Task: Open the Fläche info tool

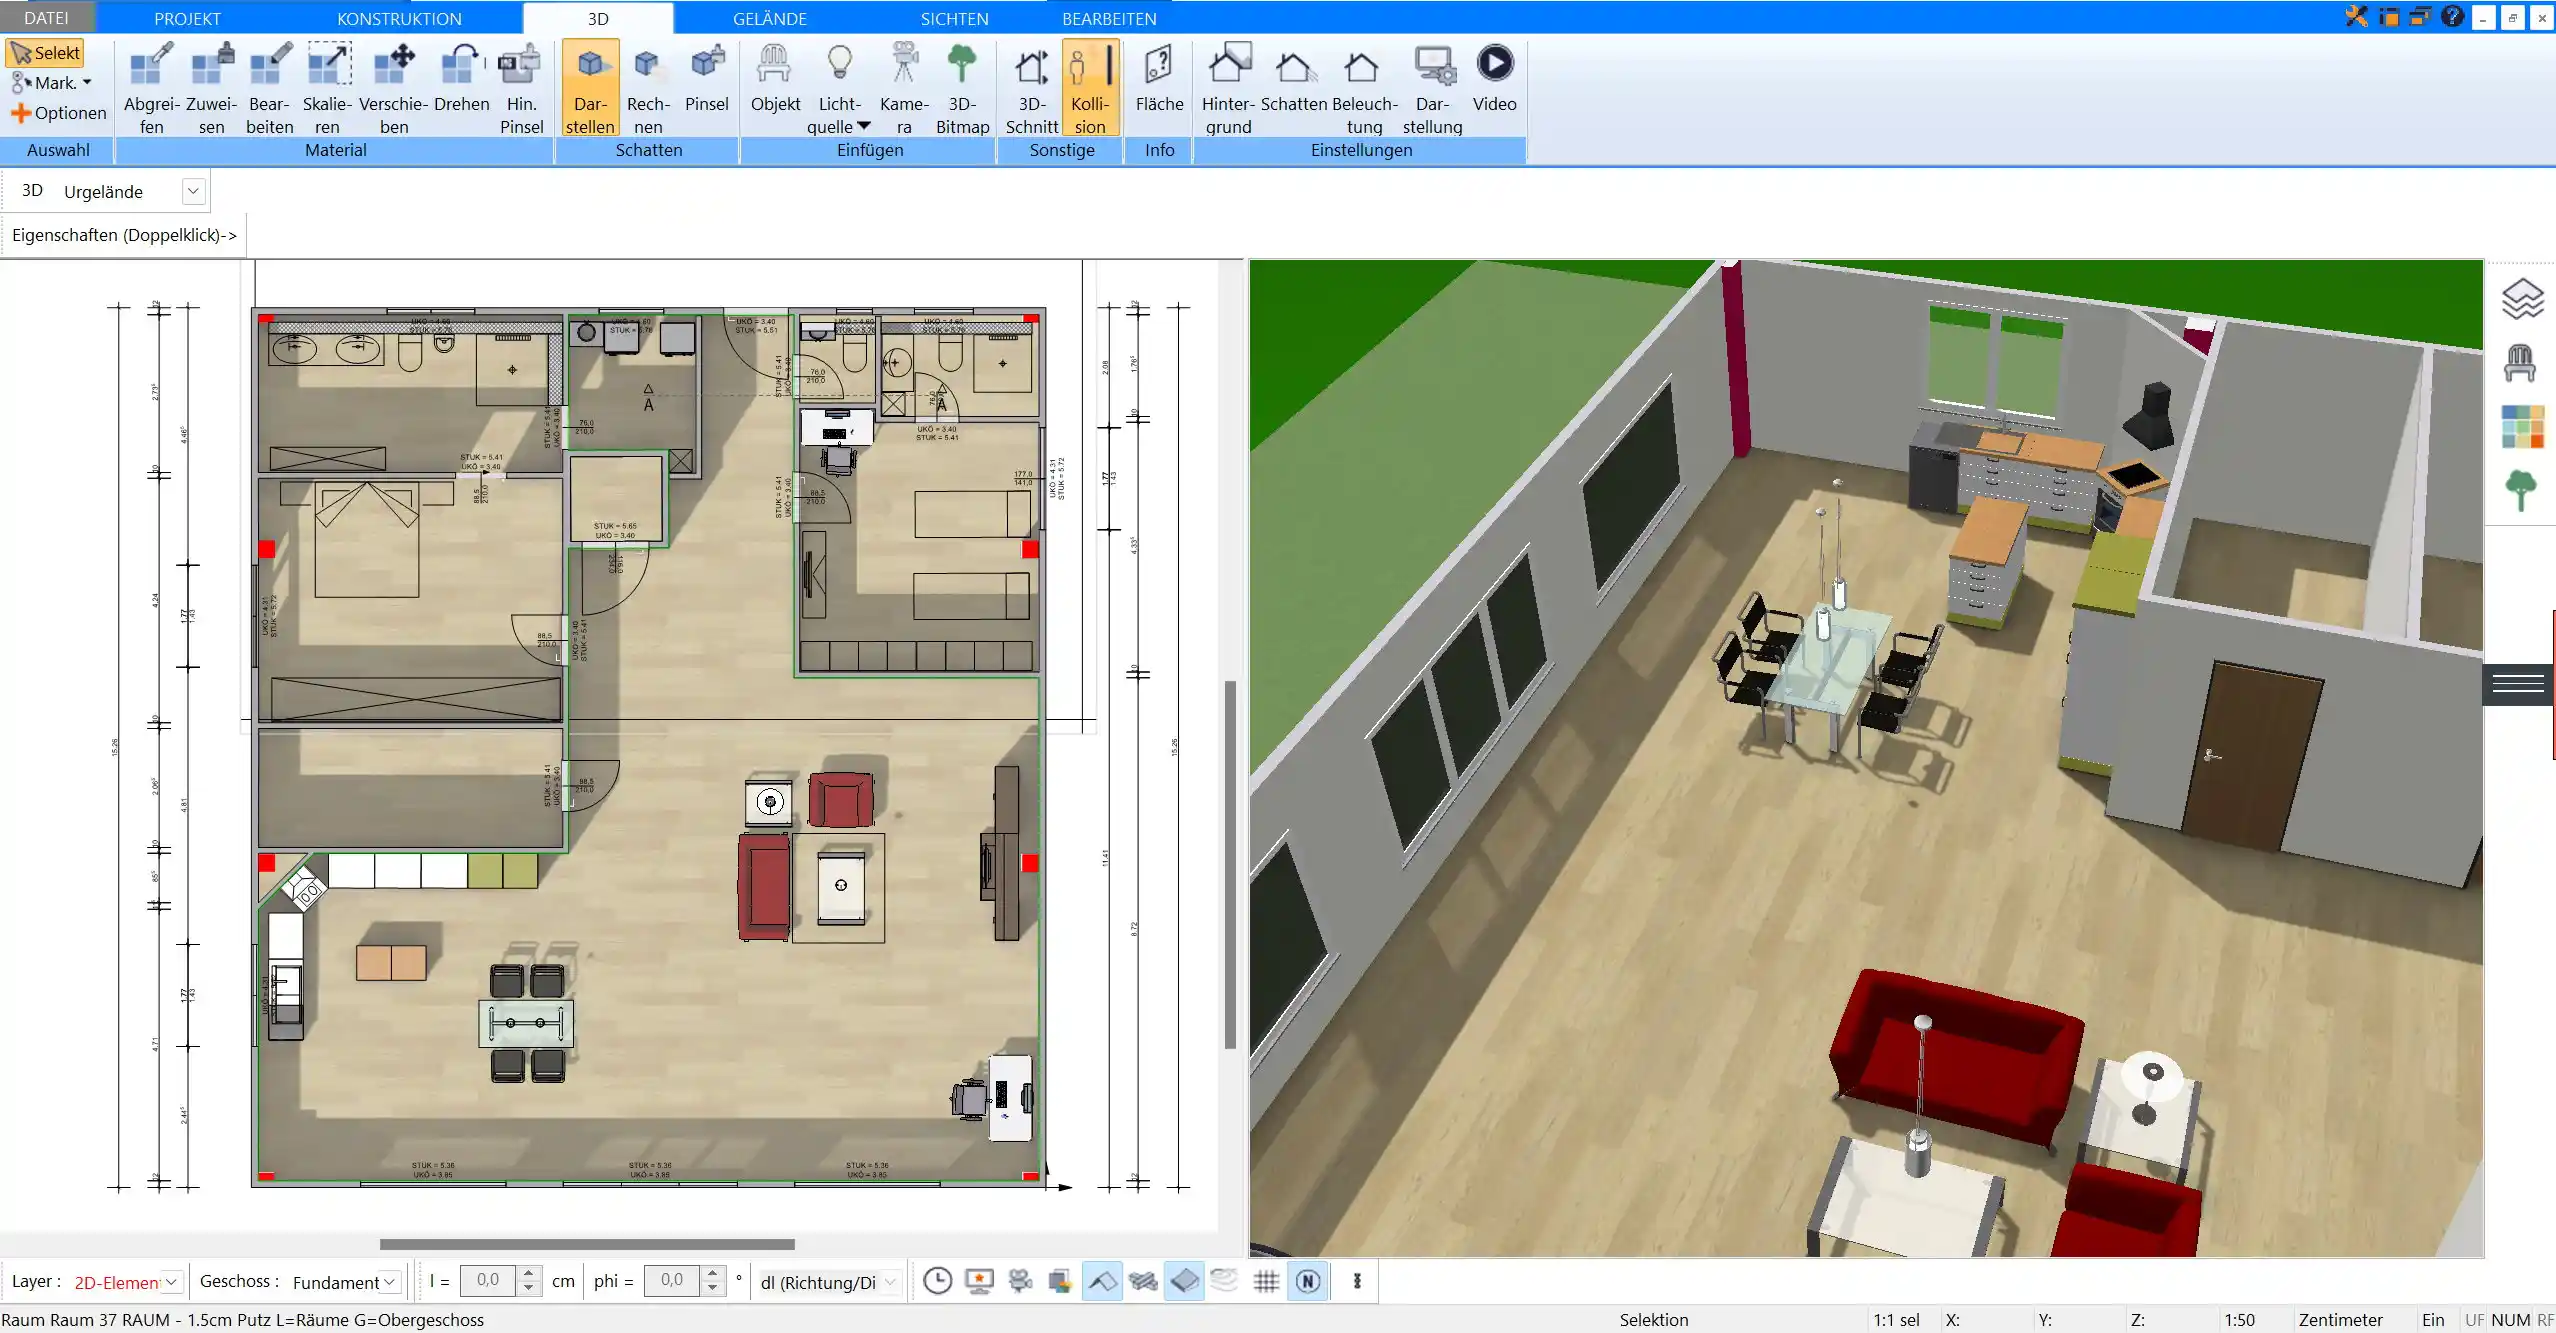Action: tap(1159, 78)
